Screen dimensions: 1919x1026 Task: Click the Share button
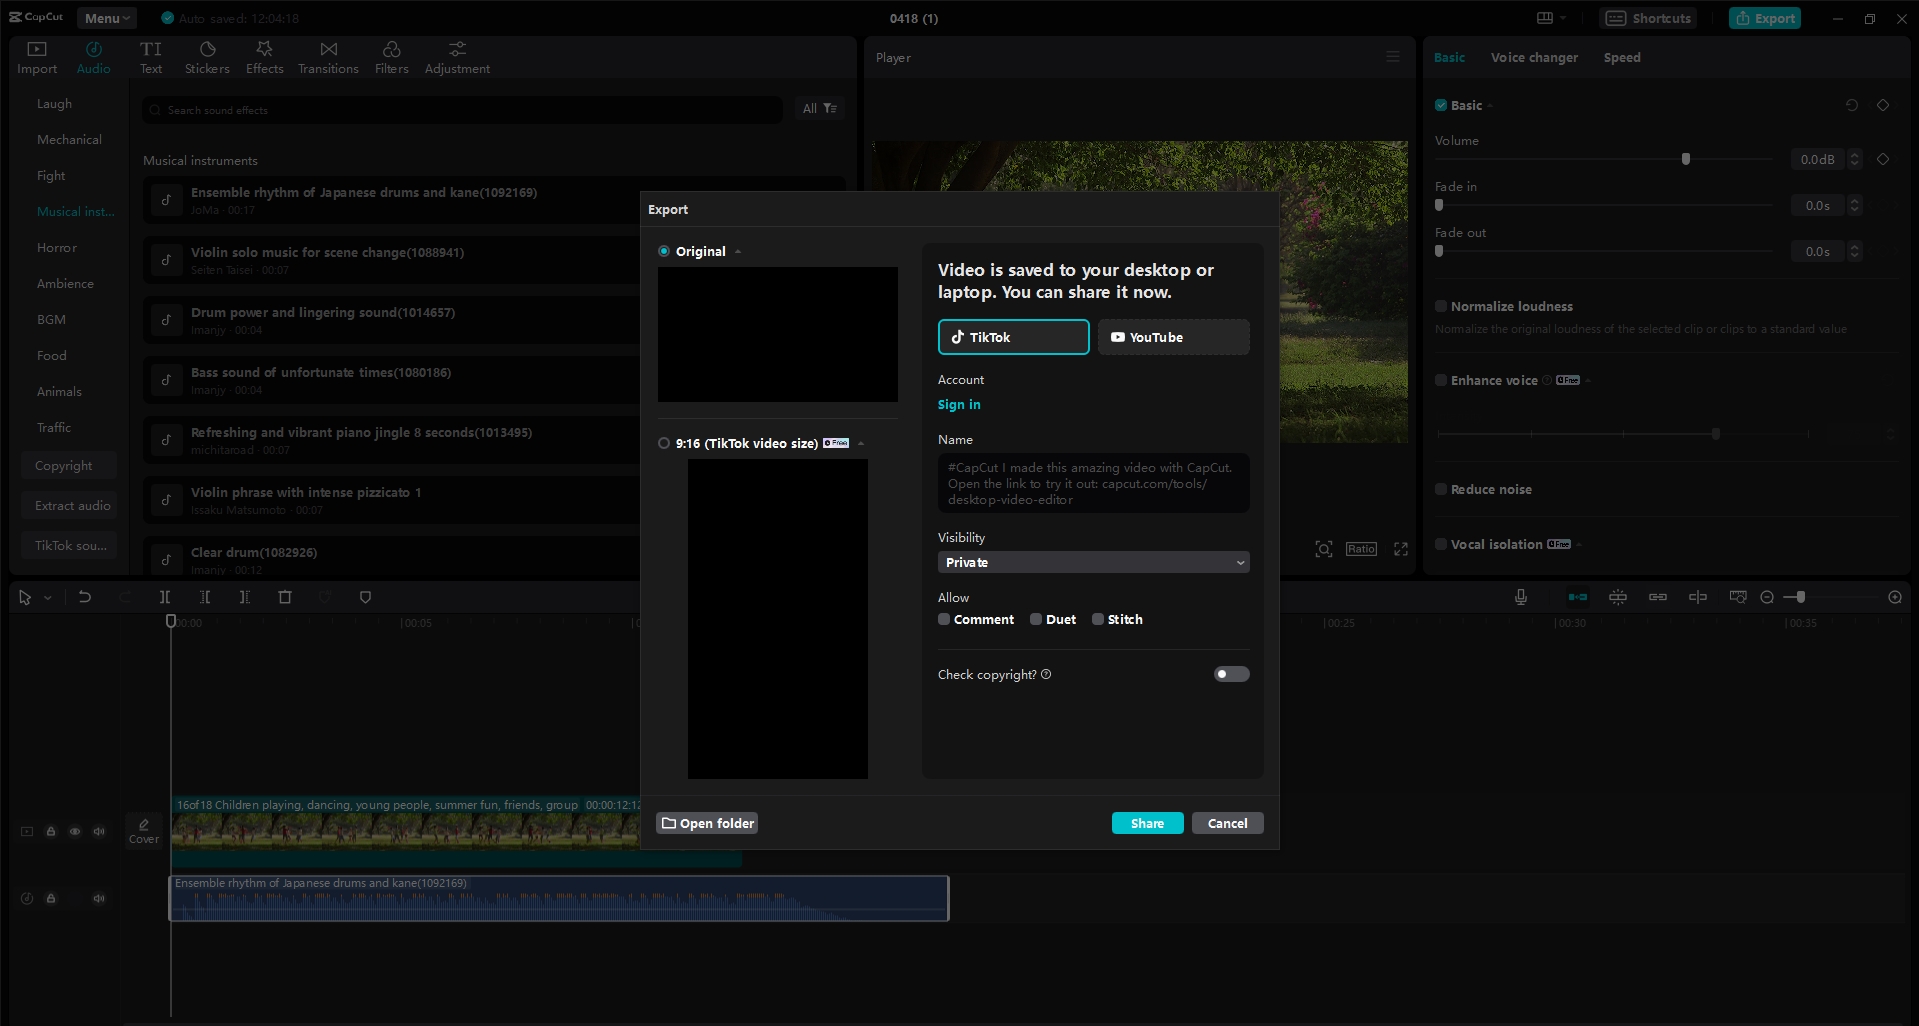tap(1147, 822)
